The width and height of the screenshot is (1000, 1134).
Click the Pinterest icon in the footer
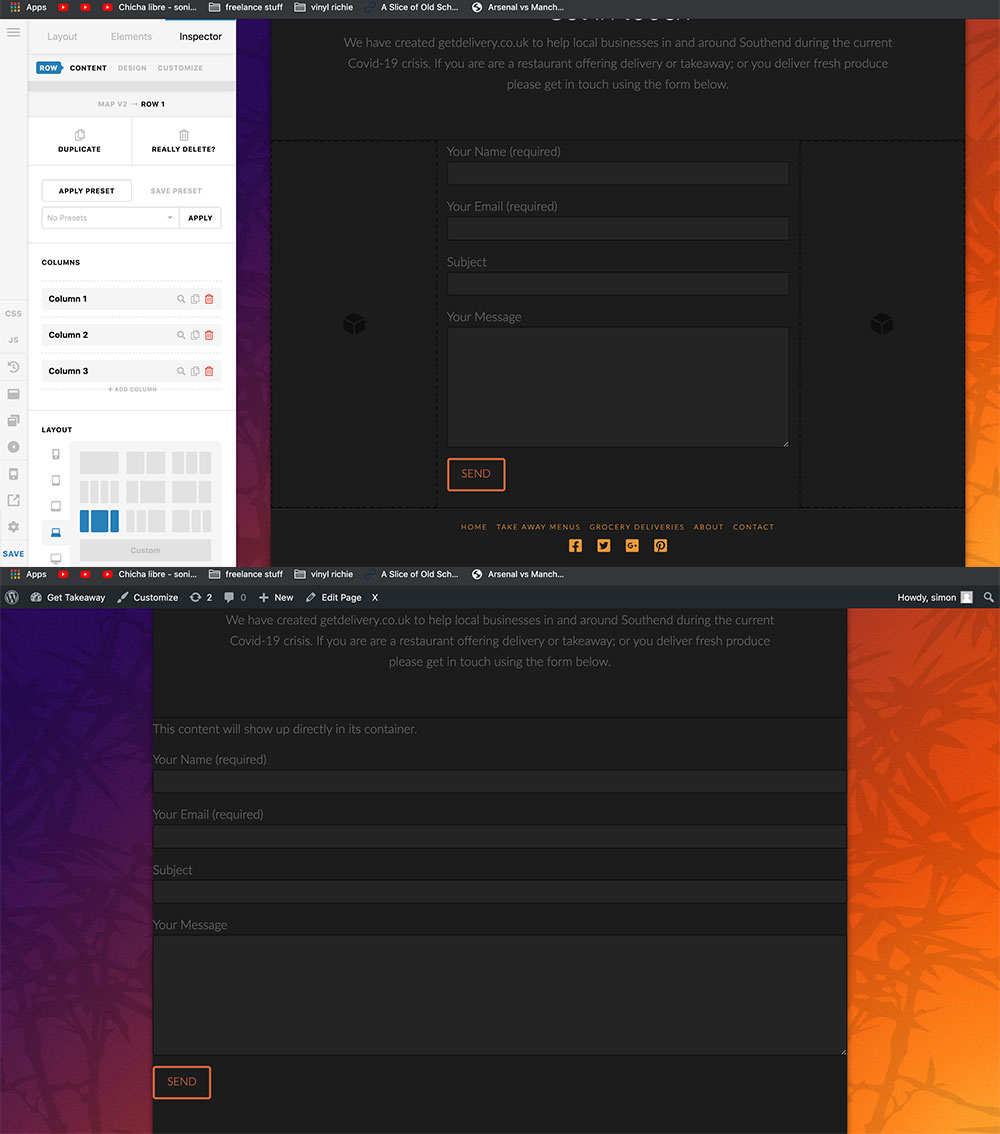pos(661,545)
